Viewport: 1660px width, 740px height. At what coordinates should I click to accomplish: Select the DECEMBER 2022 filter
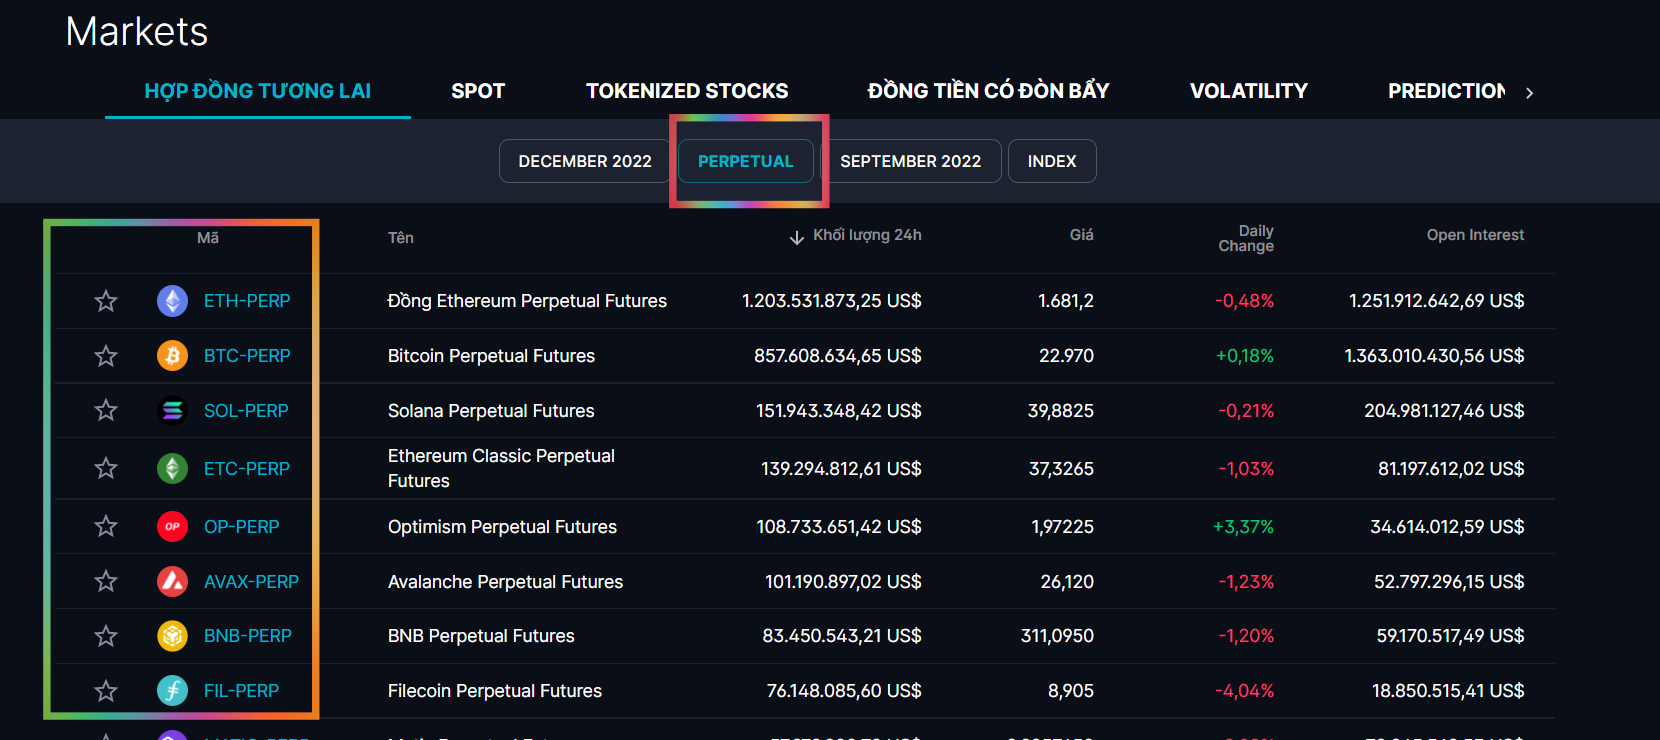[585, 161]
